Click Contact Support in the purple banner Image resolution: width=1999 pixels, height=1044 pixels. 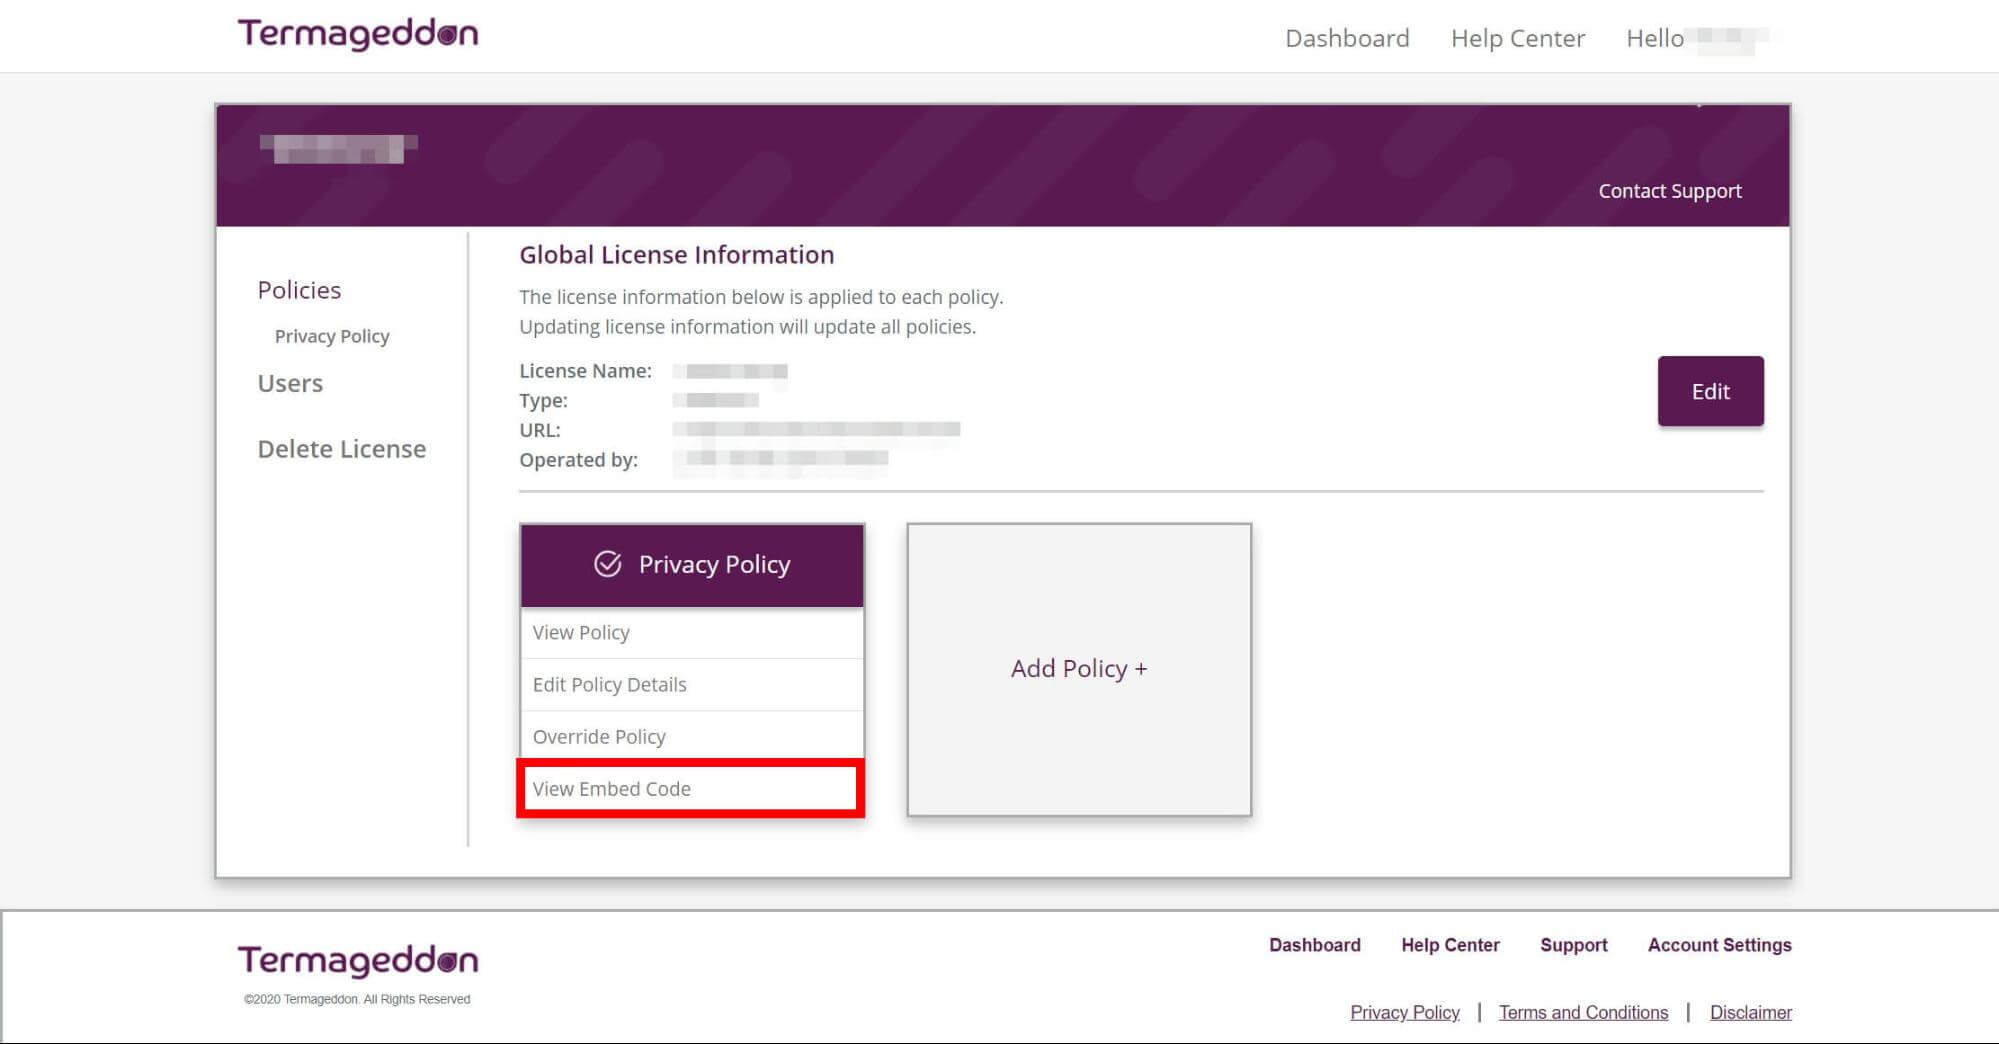(x=1669, y=191)
